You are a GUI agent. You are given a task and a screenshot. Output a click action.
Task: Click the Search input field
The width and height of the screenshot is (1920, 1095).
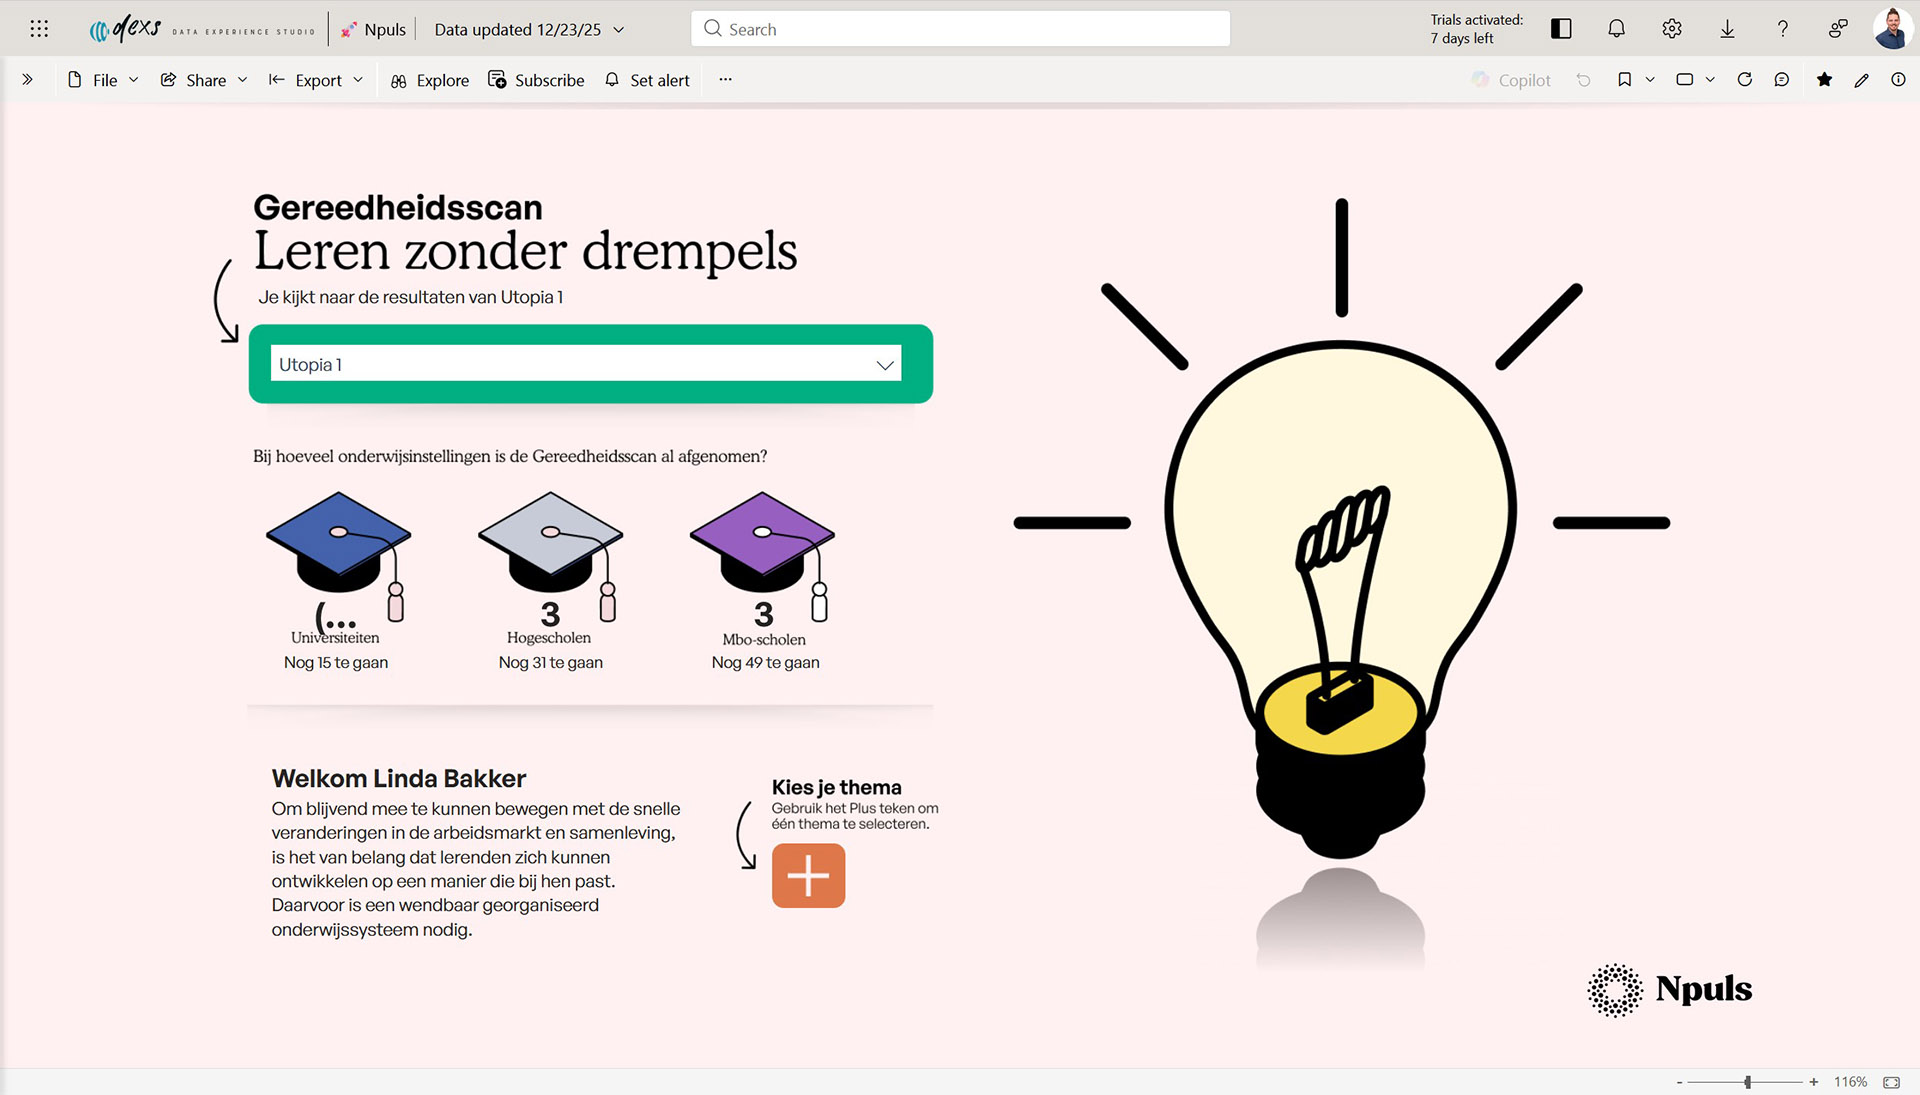[960, 29]
